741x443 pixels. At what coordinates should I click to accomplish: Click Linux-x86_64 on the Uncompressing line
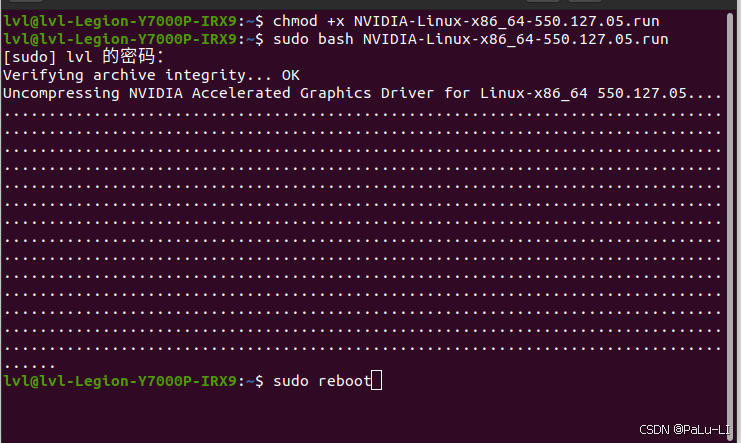pyautogui.click(x=538, y=93)
